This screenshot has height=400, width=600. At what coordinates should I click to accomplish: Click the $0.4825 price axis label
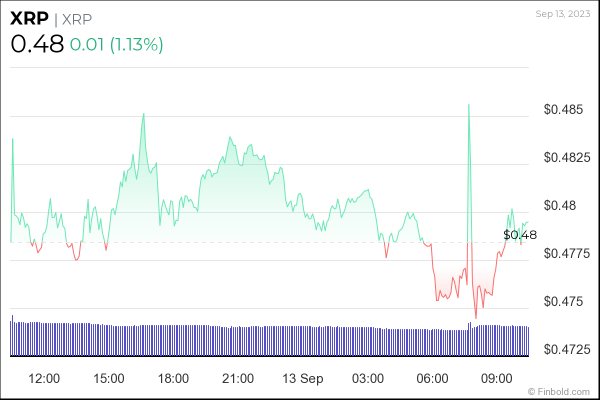pos(565,157)
